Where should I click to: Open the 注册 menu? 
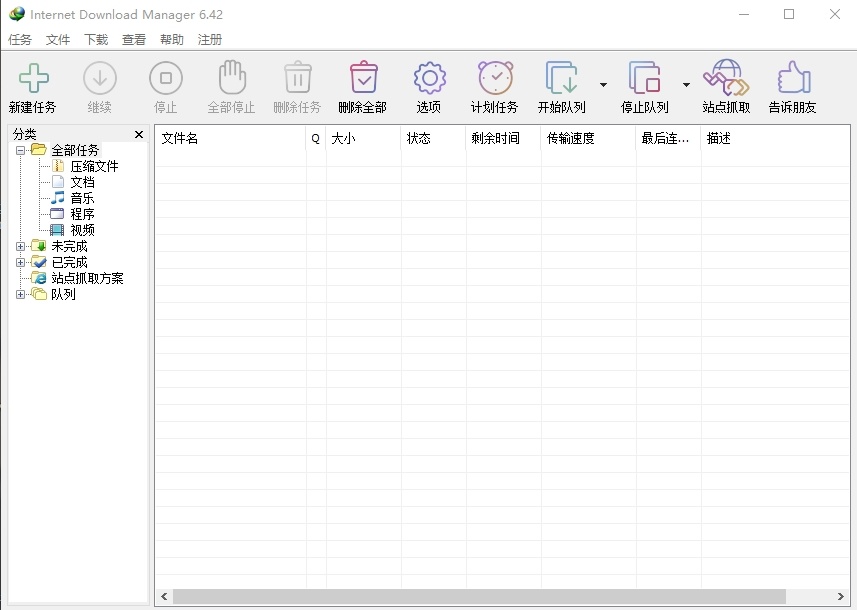pyautogui.click(x=210, y=39)
